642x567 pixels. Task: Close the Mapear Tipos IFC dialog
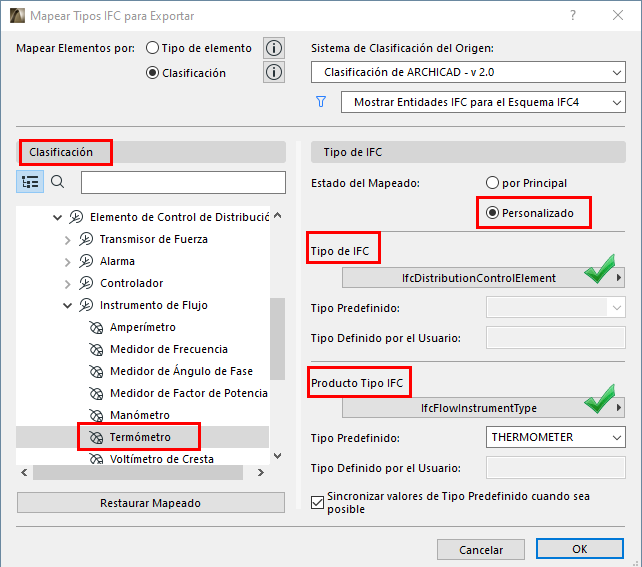(618, 16)
